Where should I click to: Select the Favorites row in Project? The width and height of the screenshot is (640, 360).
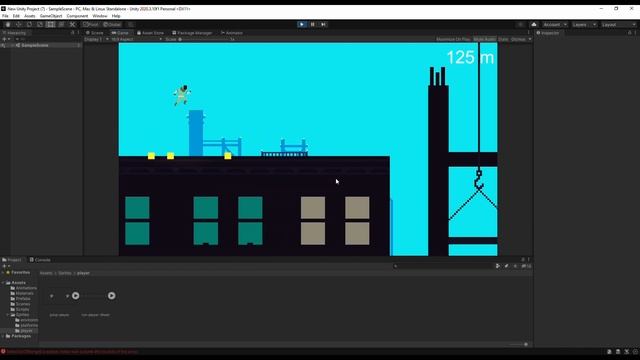pos(18,272)
